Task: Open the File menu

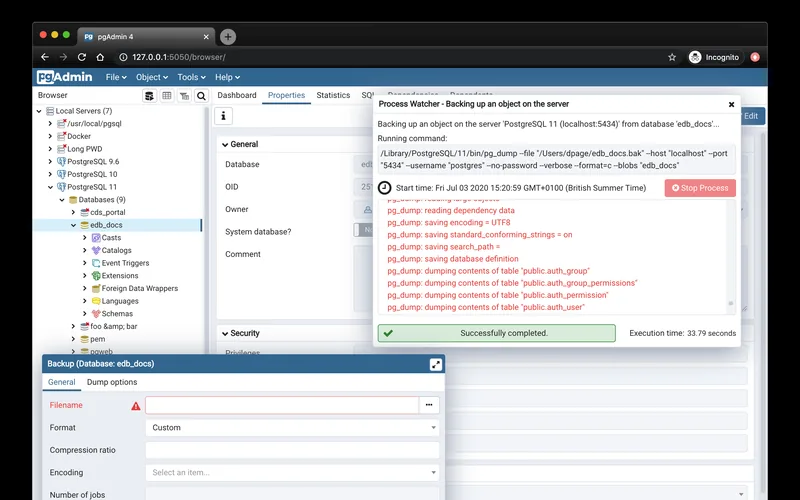Action: [116, 77]
